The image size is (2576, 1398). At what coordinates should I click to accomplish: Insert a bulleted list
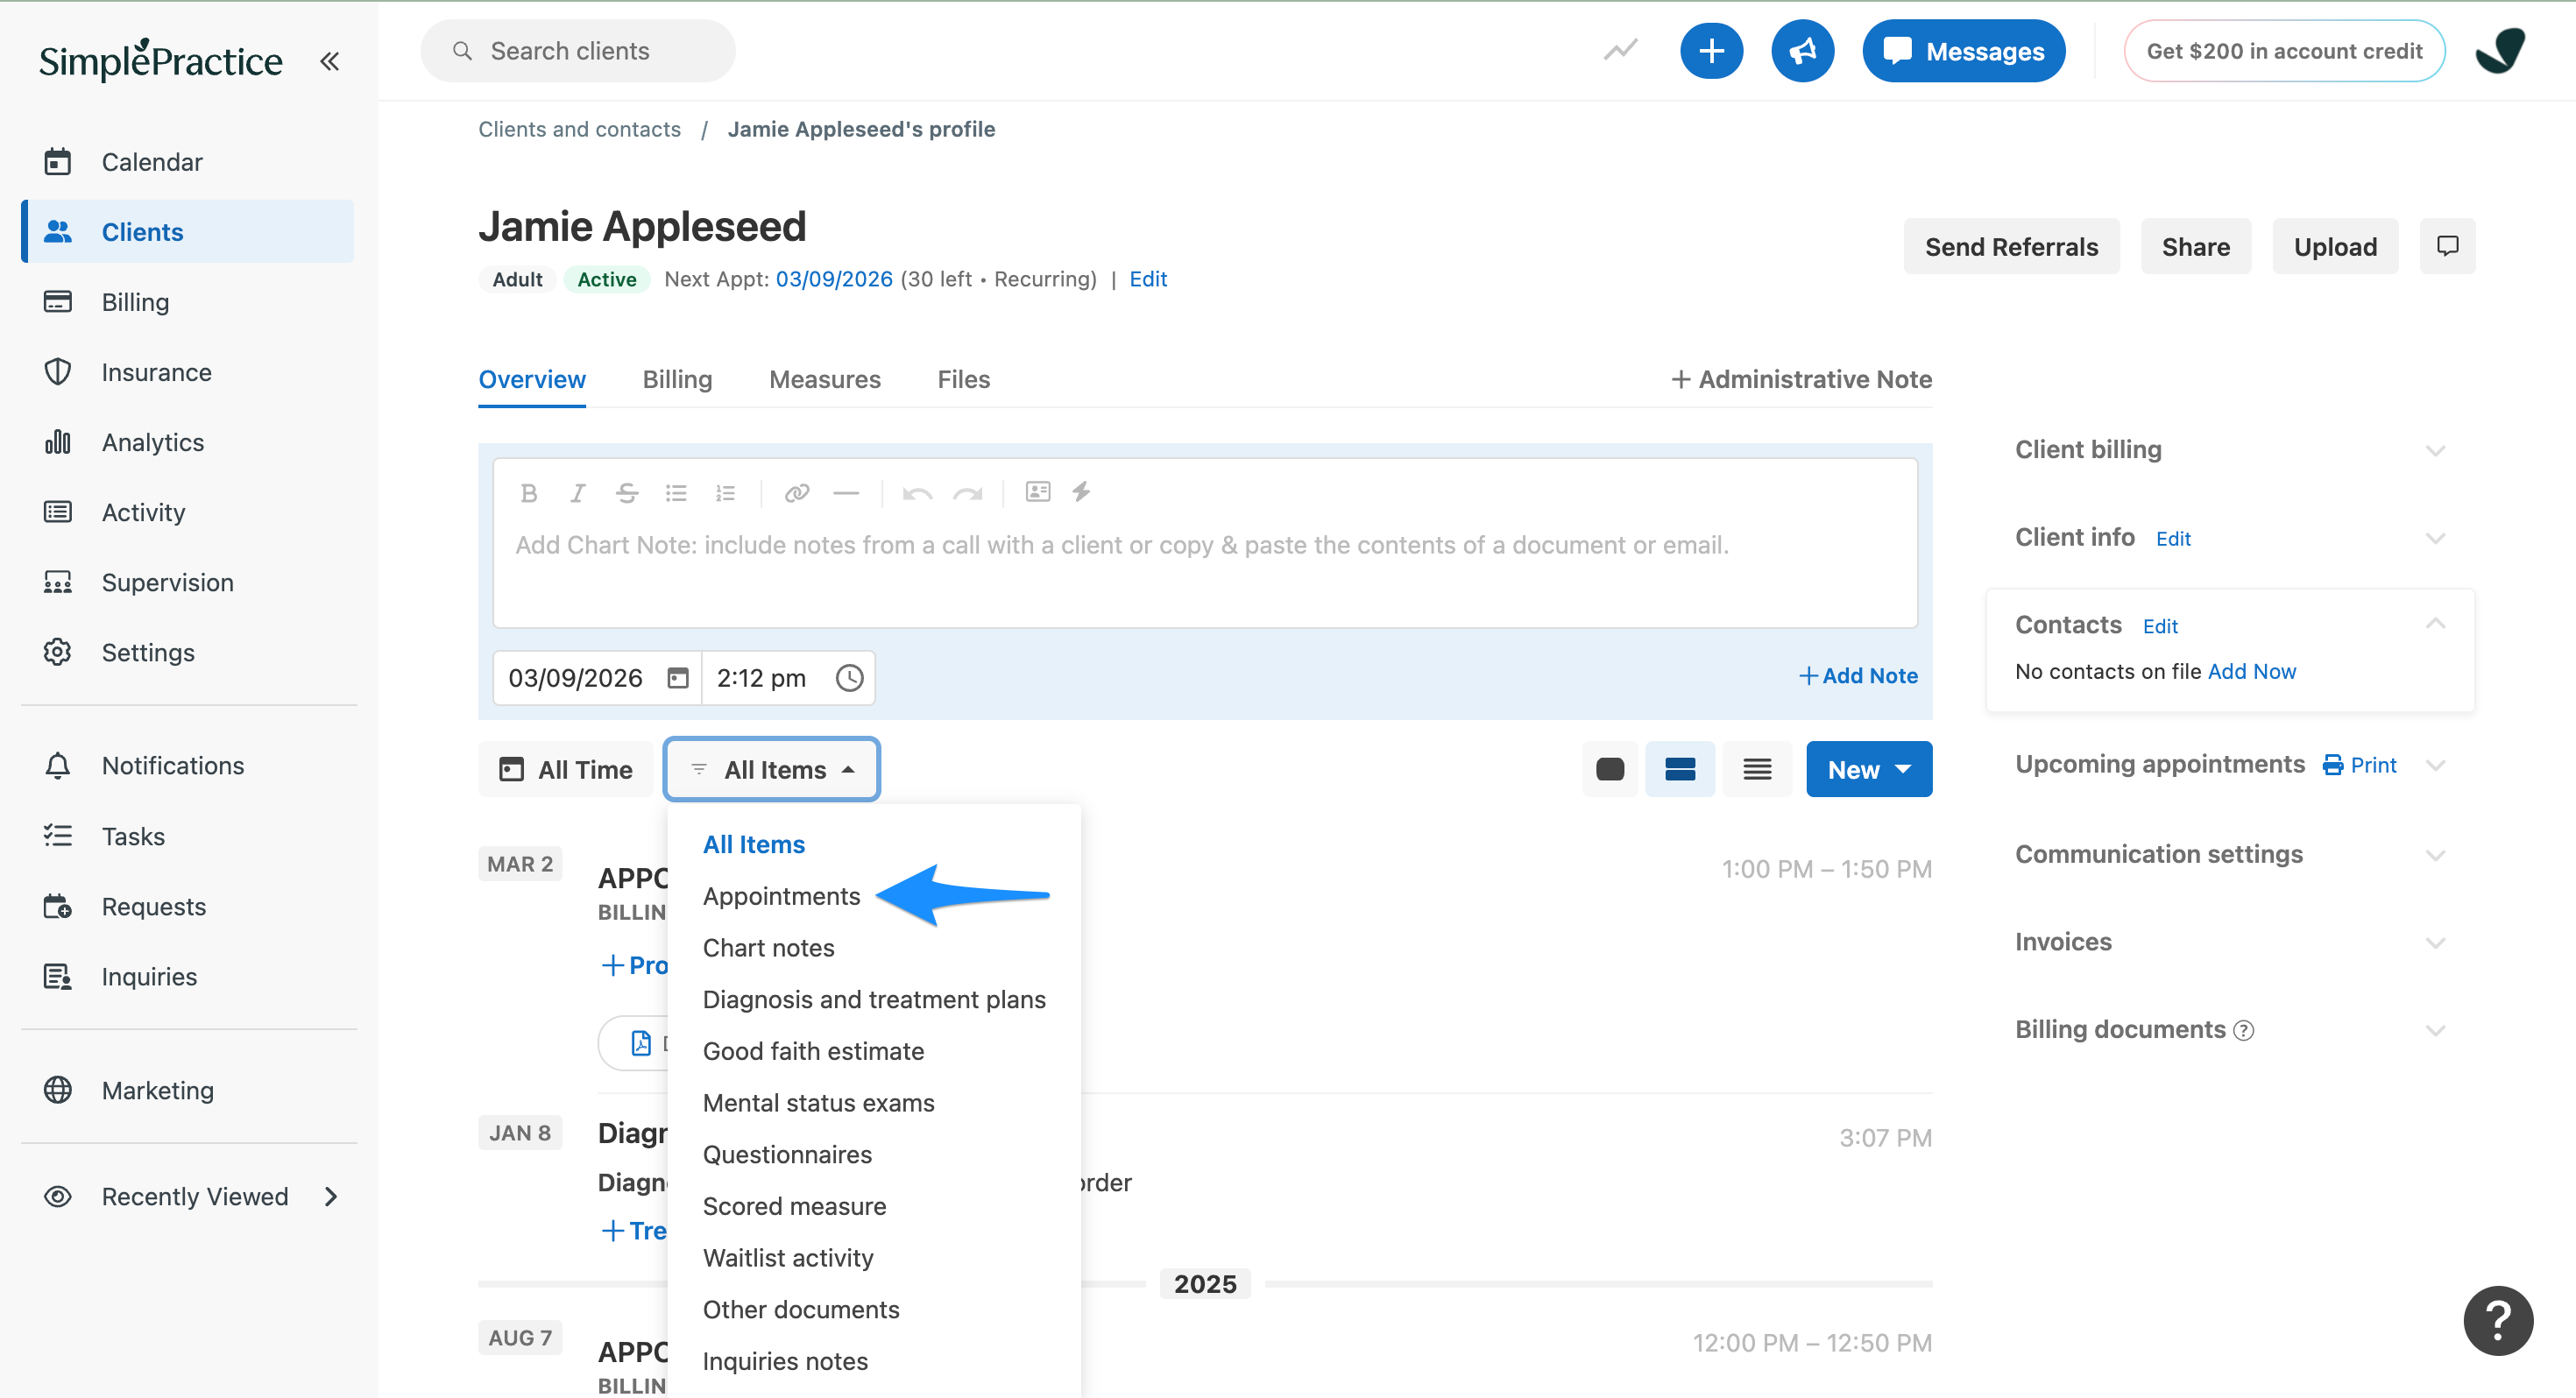tap(676, 493)
